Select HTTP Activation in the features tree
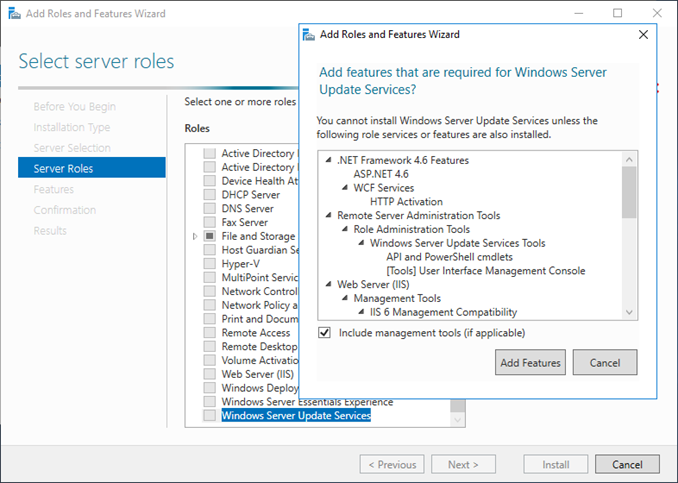 [406, 201]
